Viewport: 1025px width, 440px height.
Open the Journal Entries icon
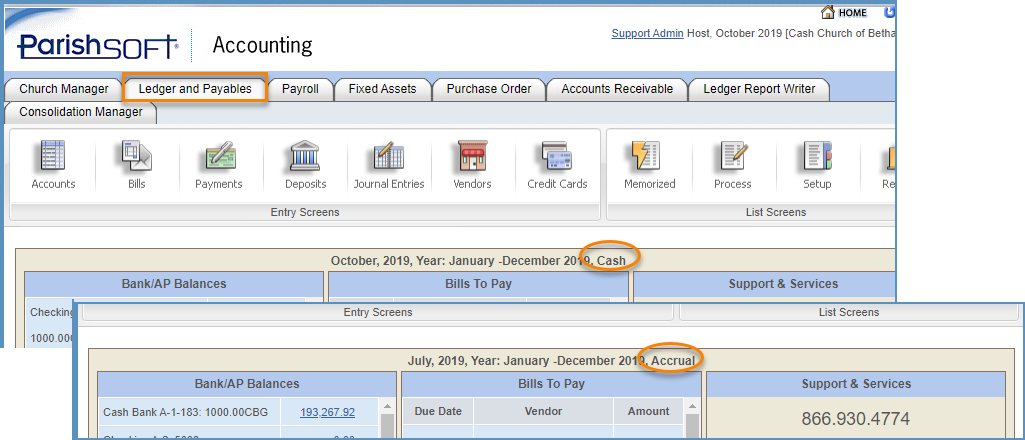pyautogui.click(x=389, y=157)
